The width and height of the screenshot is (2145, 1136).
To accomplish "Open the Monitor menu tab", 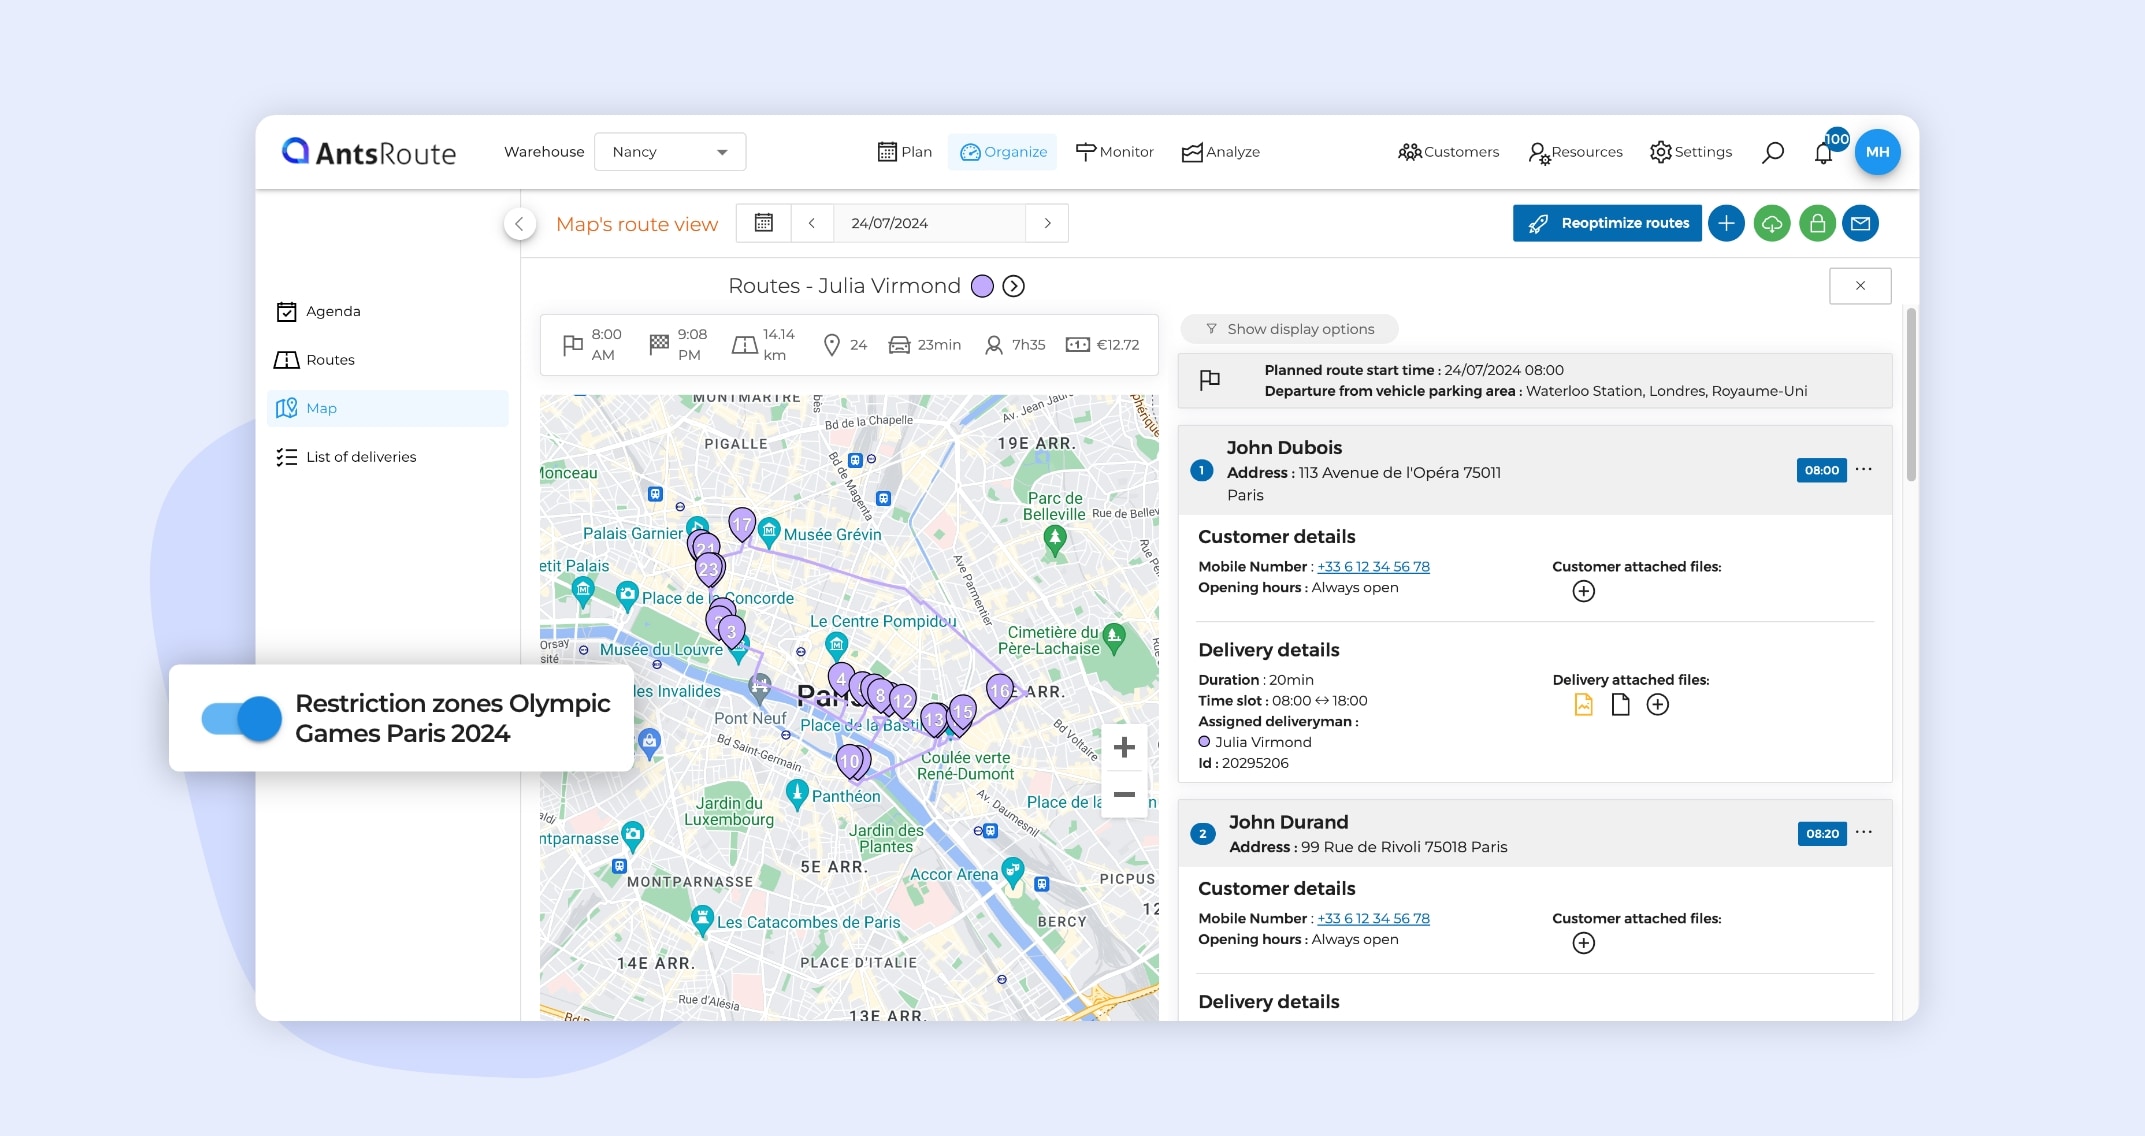I will 1114,152.
